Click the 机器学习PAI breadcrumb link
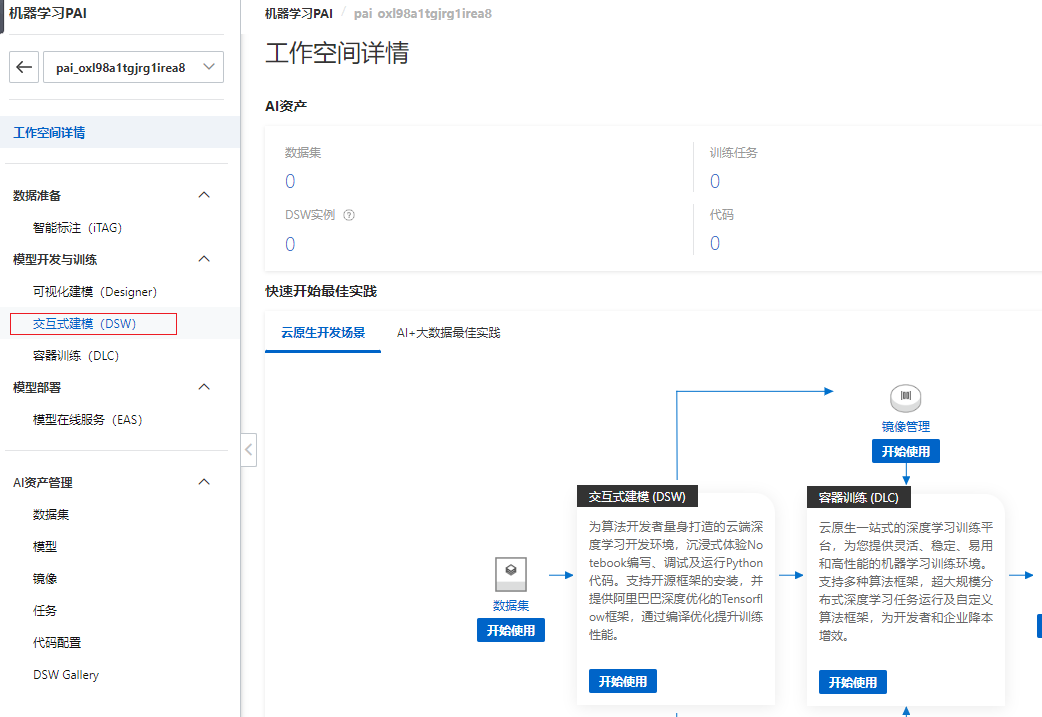The image size is (1042, 717). (299, 14)
